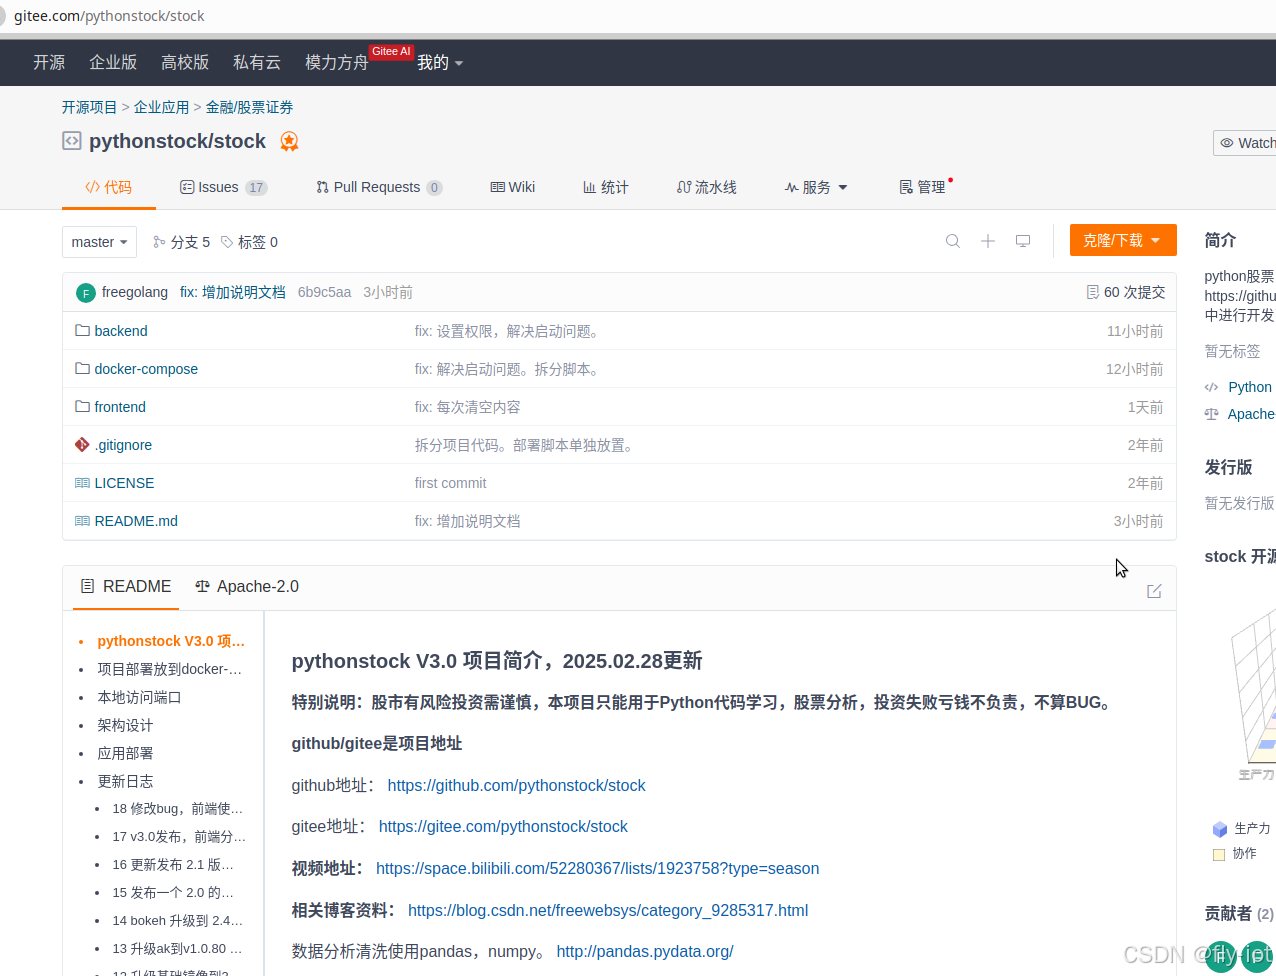This screenshot has height=976, width=1276.
Task: Open the Wiki tab
Action: tap(513, 187)
